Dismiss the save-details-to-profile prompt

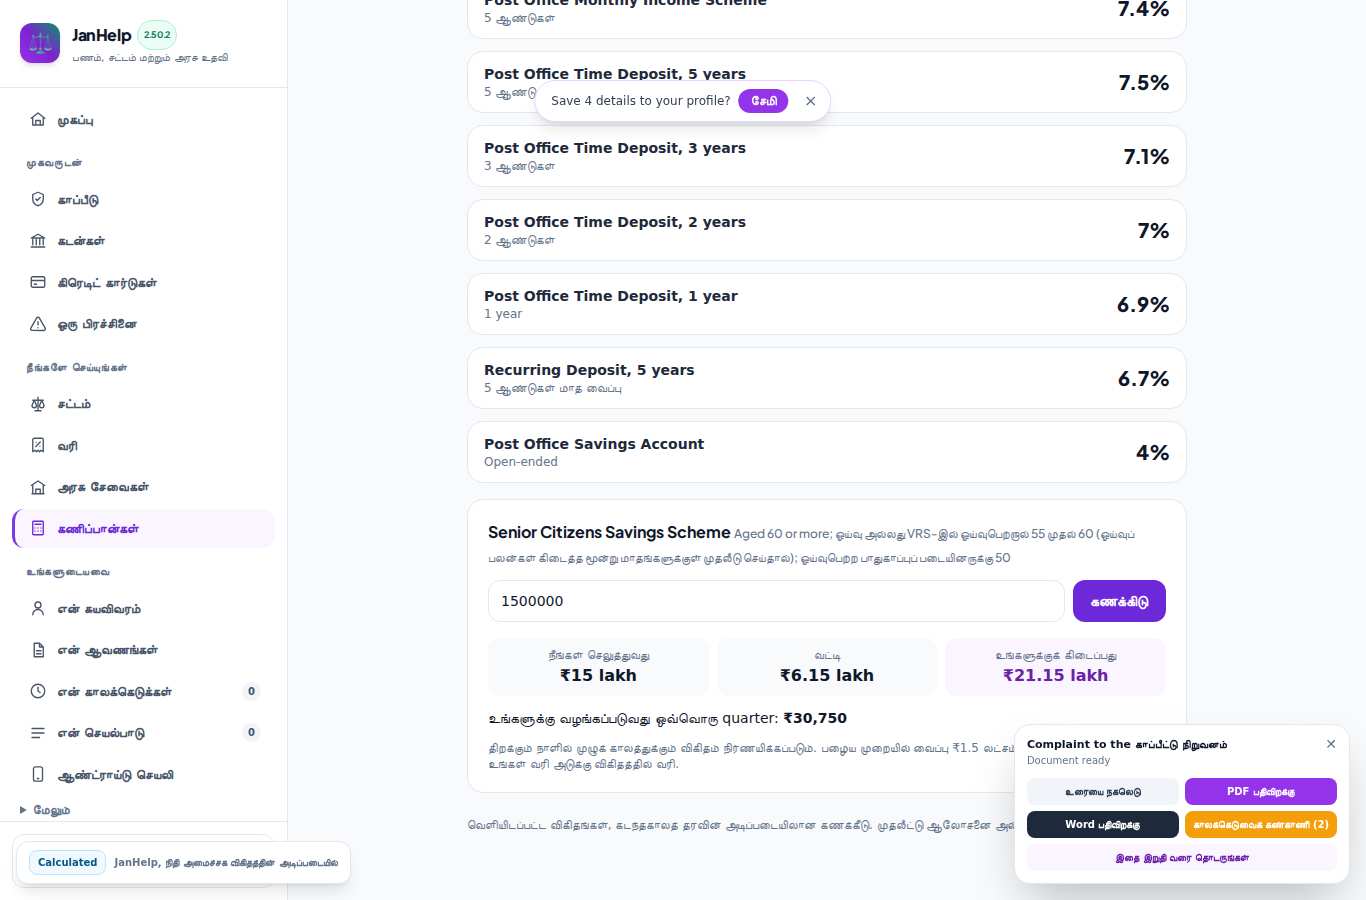(x=811, y=101)
